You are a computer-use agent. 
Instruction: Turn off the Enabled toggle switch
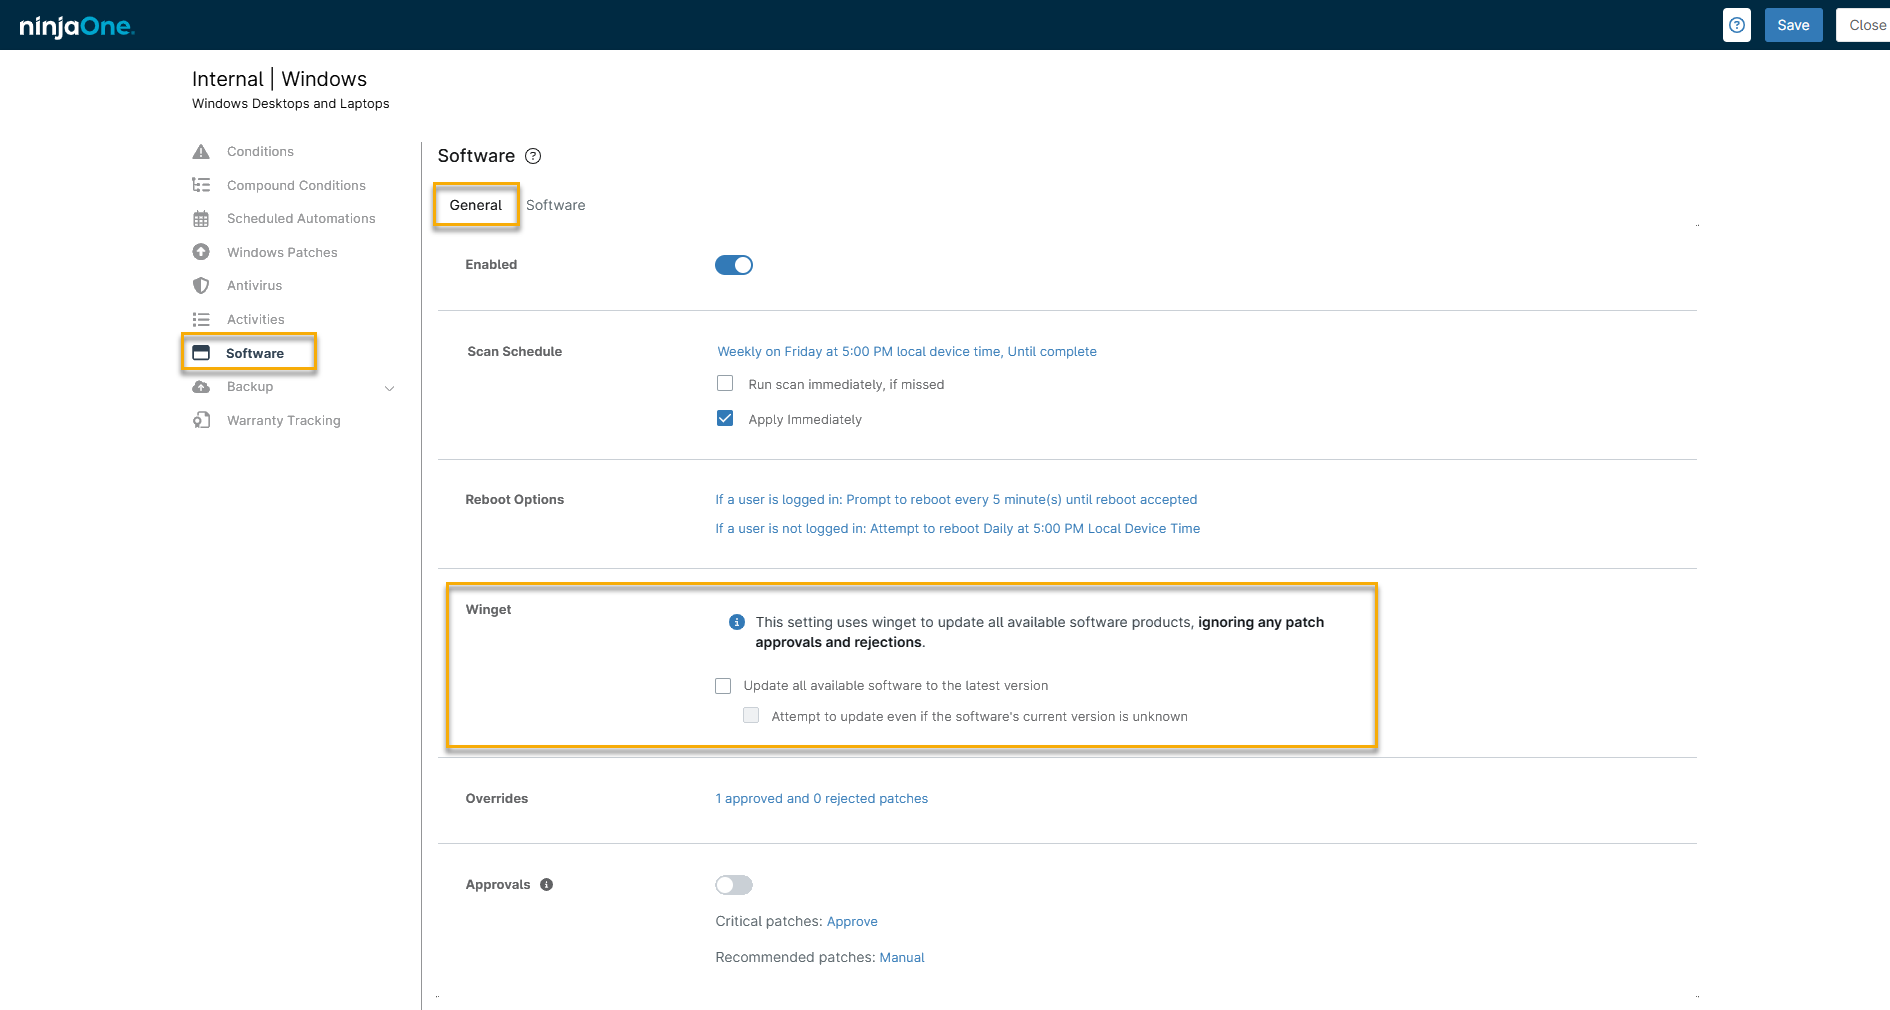734,265
